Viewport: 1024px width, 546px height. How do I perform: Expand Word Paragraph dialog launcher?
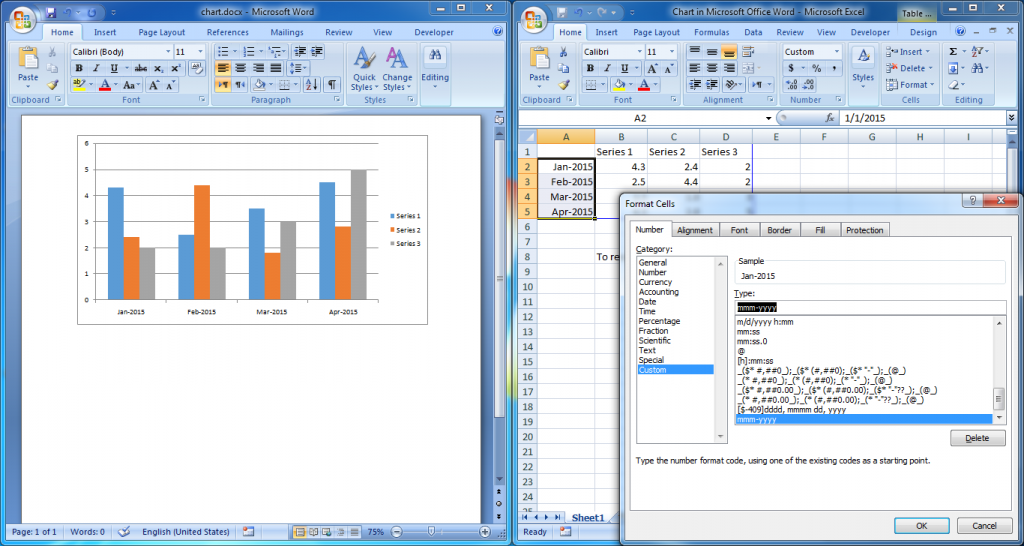coord(337,100)
